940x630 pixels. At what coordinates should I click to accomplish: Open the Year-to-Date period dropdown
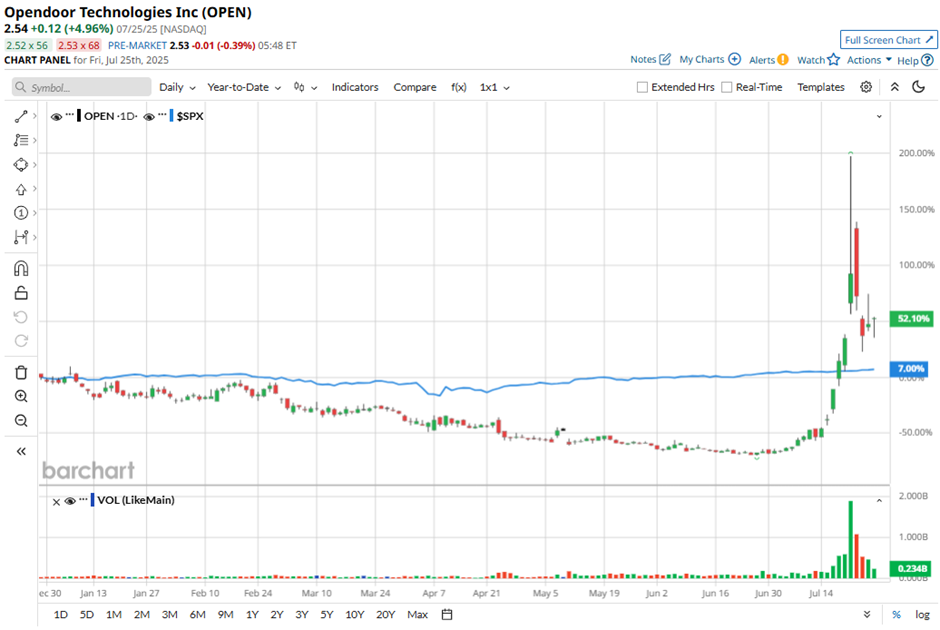pyautogui.click(x=244, y=88)
